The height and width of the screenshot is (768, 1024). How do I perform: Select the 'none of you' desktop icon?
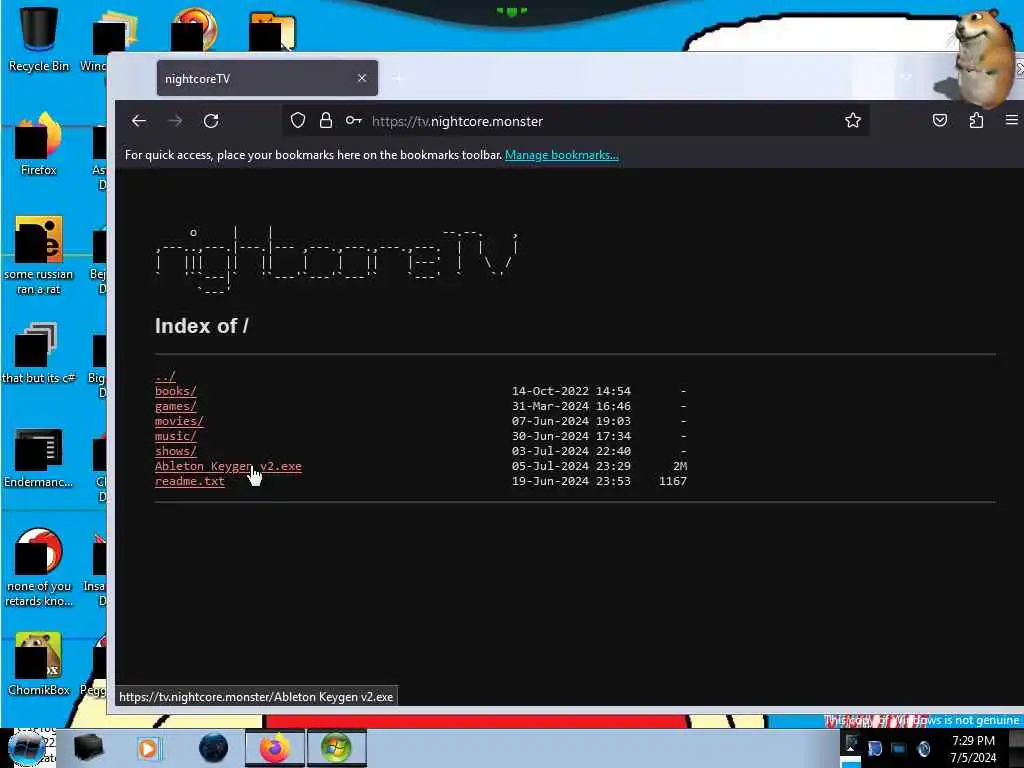point(39,567)
